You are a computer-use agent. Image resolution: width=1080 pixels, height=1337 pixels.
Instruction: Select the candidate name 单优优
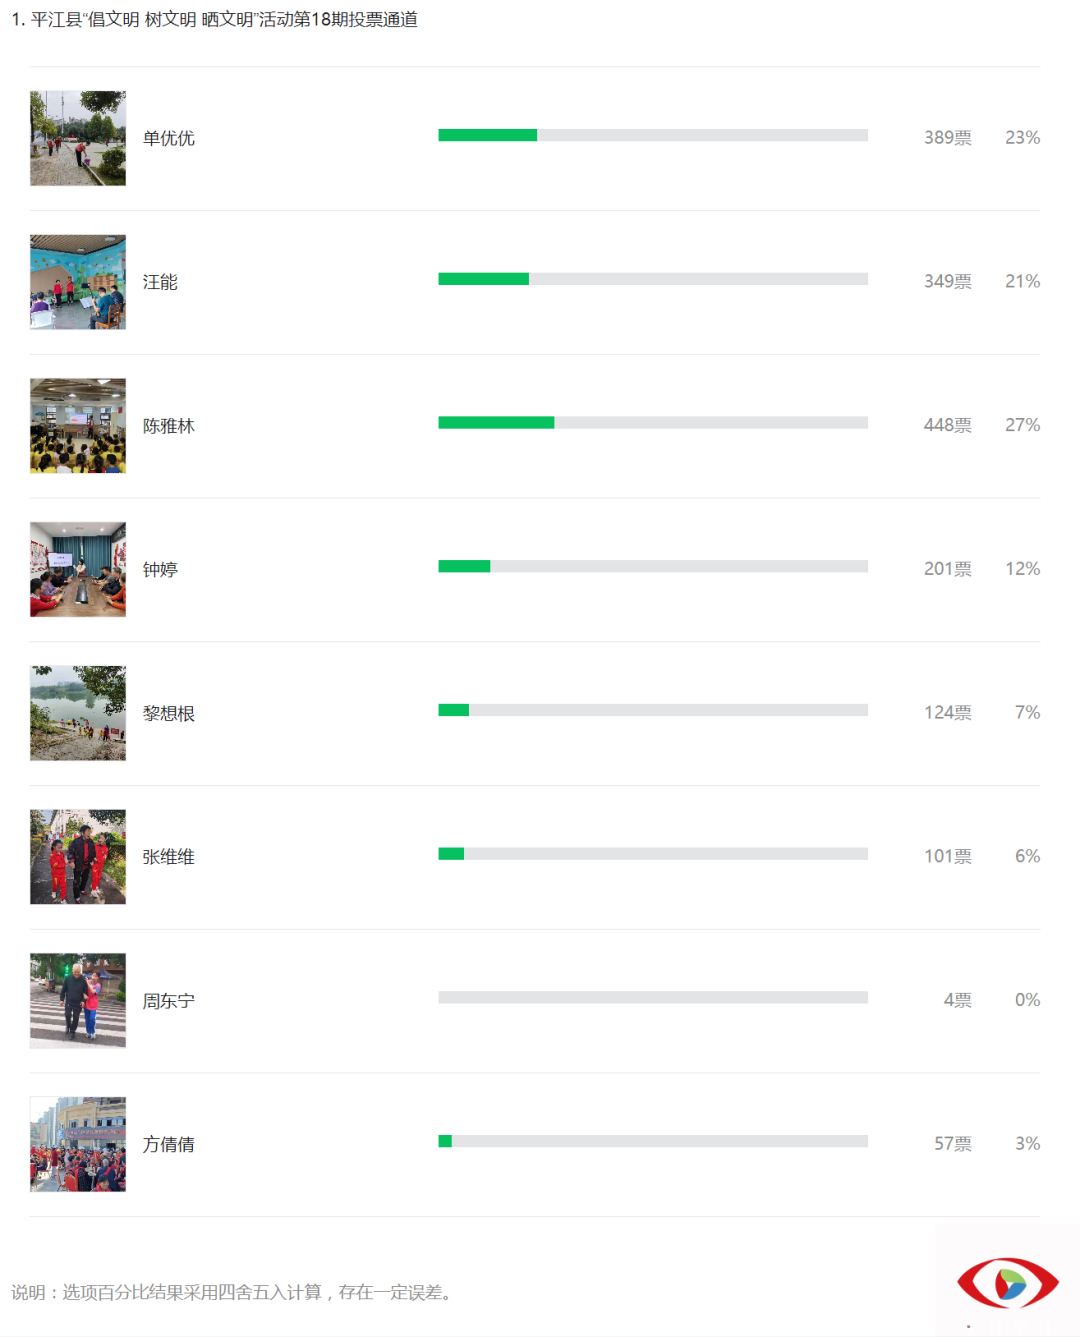pos(168,138)
